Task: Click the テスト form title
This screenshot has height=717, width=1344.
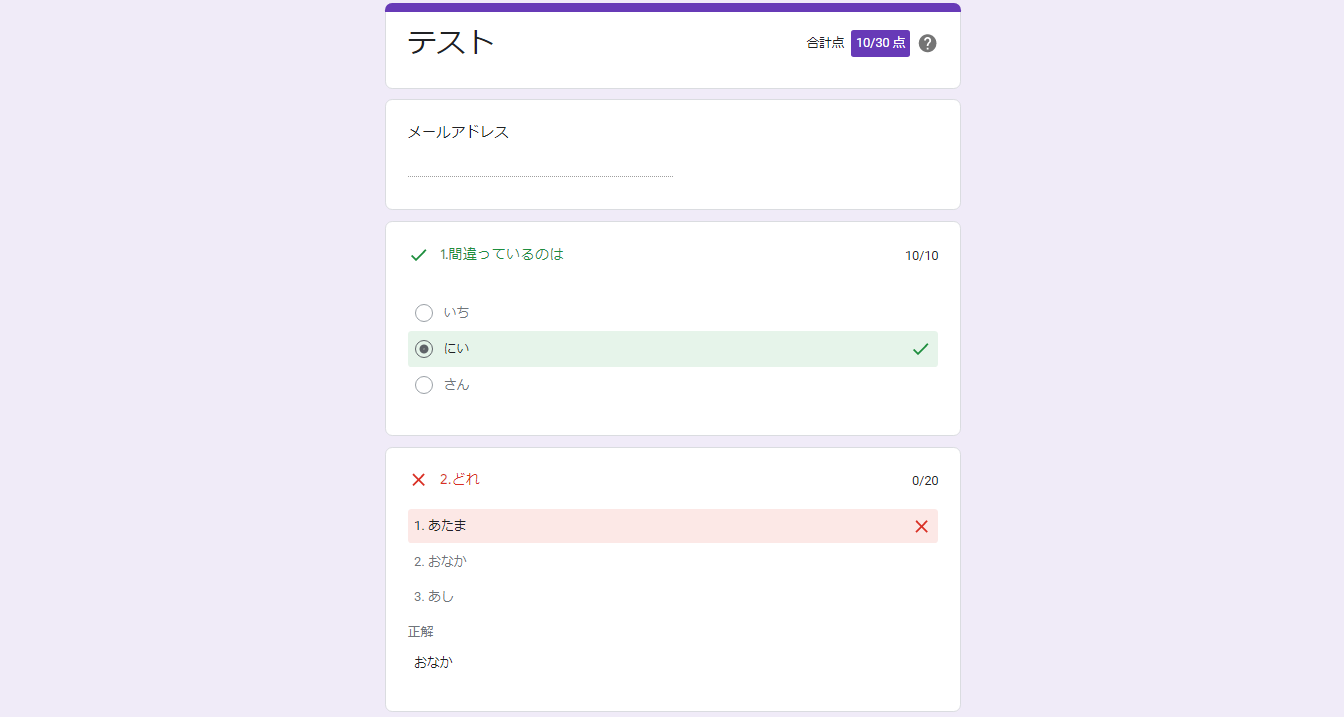Action: click(451, 42)
